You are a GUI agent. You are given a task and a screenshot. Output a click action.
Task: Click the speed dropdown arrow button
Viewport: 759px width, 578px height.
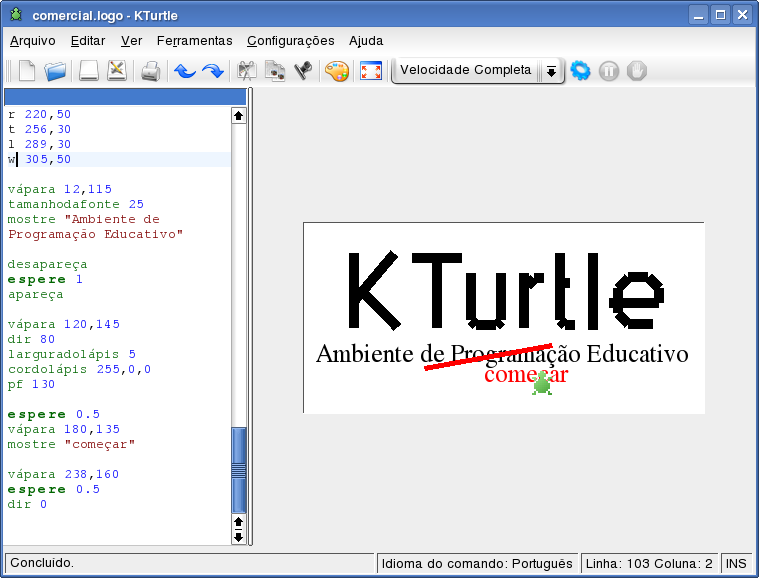click(x=551, y=71)
